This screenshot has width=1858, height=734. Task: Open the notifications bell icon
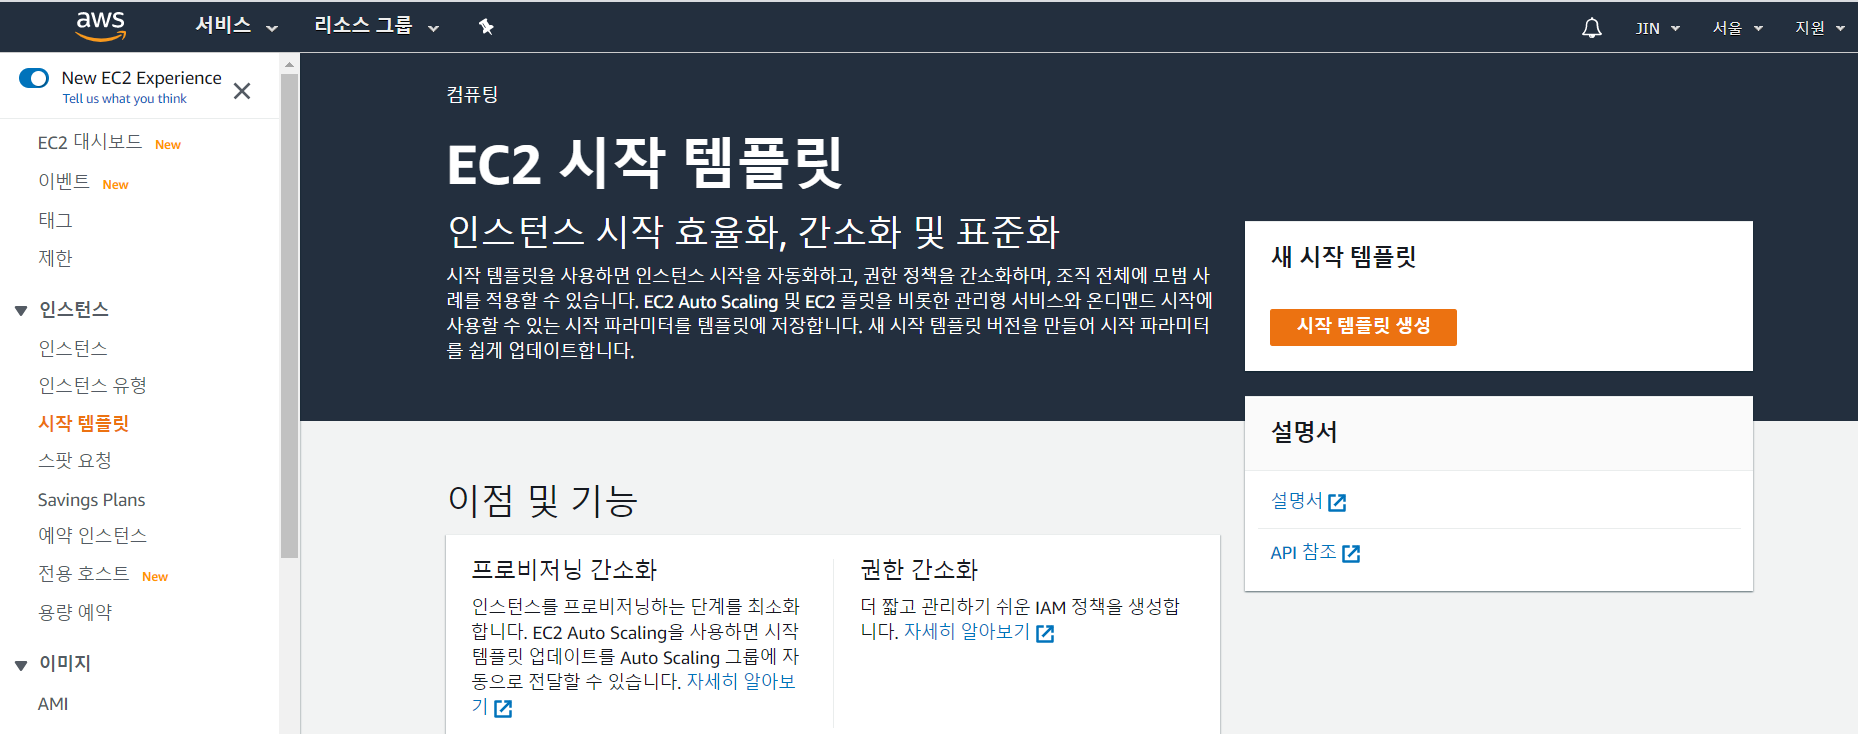point(1591,28)
